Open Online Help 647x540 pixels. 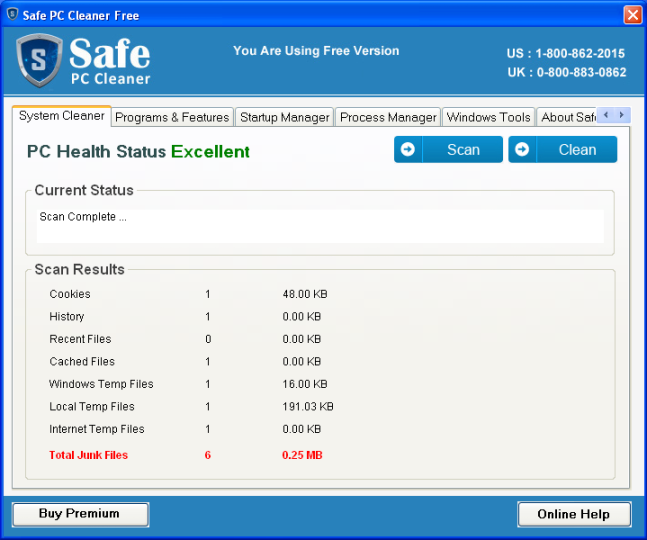pos(574,514)
